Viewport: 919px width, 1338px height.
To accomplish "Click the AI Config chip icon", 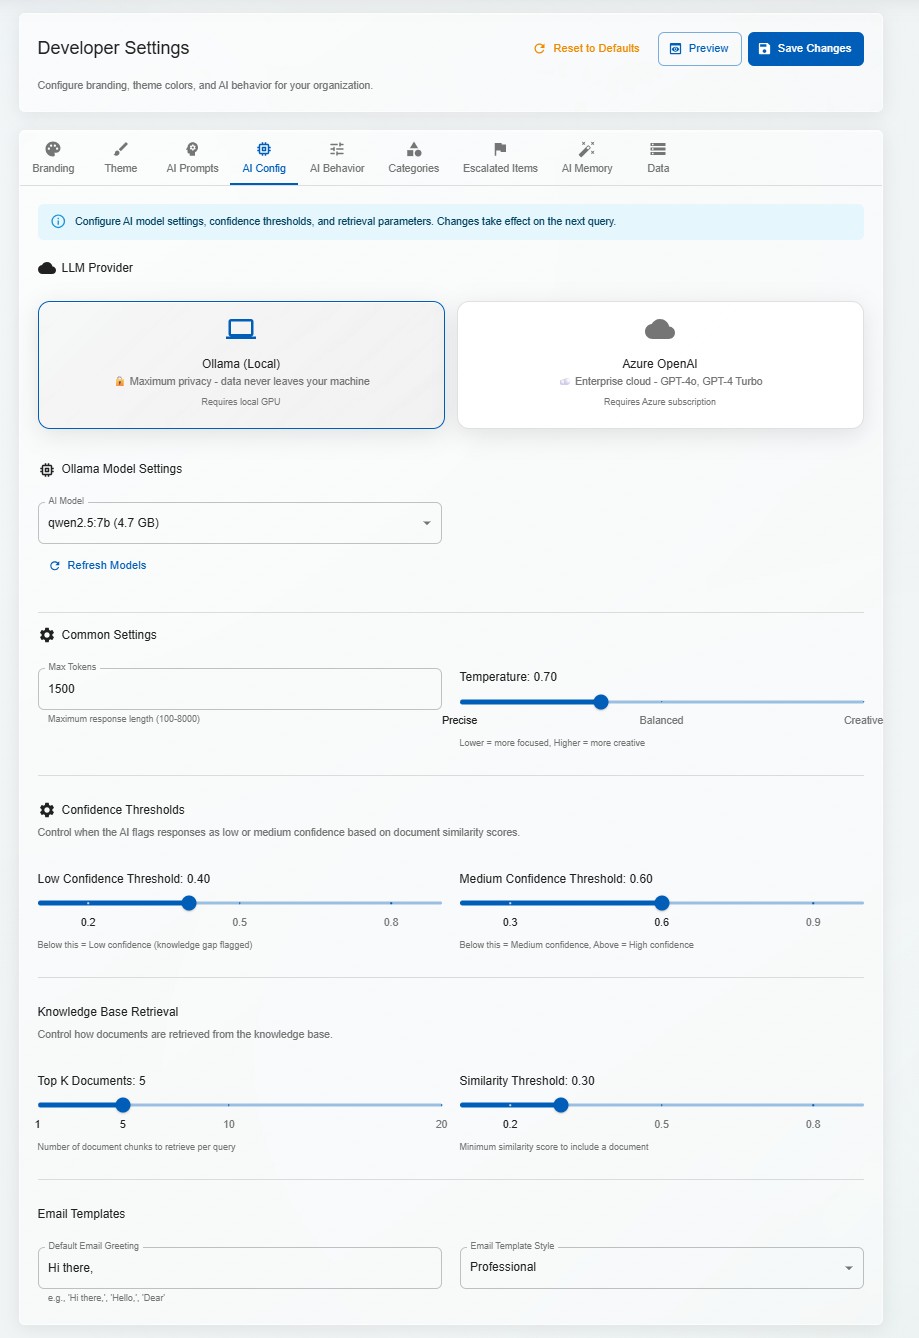I will pos(263,148).
